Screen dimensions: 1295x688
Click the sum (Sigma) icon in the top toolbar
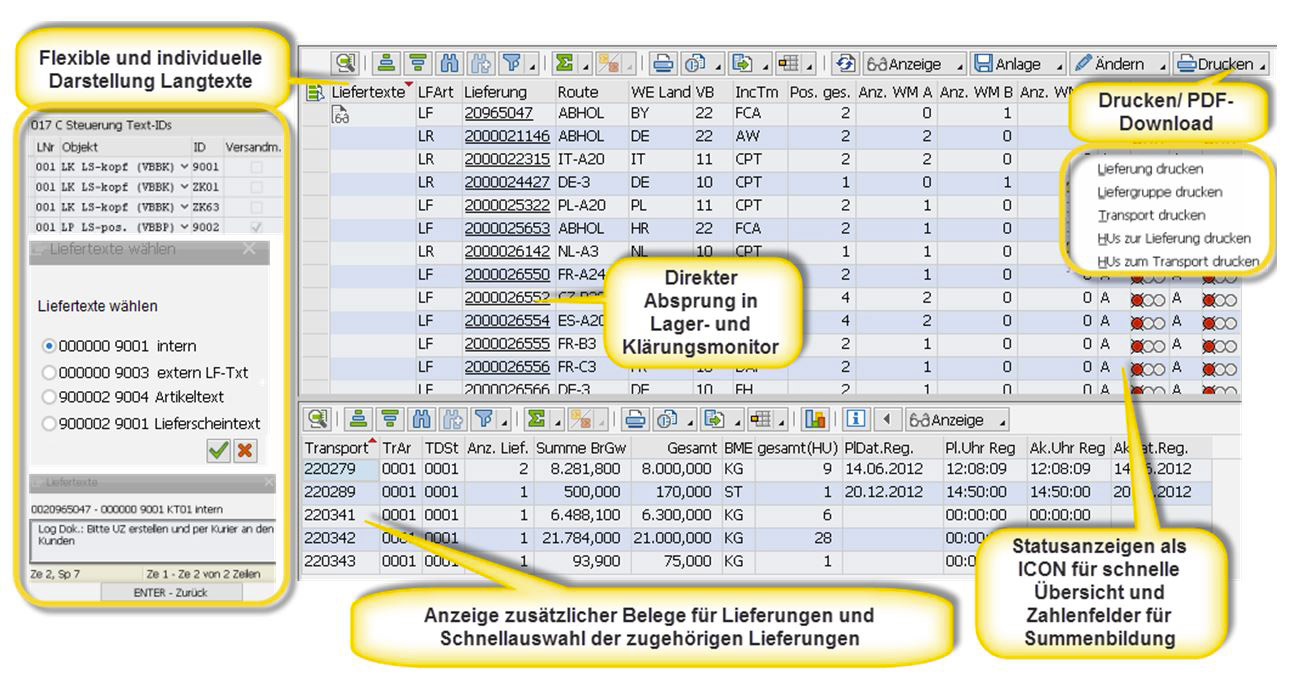564,63
